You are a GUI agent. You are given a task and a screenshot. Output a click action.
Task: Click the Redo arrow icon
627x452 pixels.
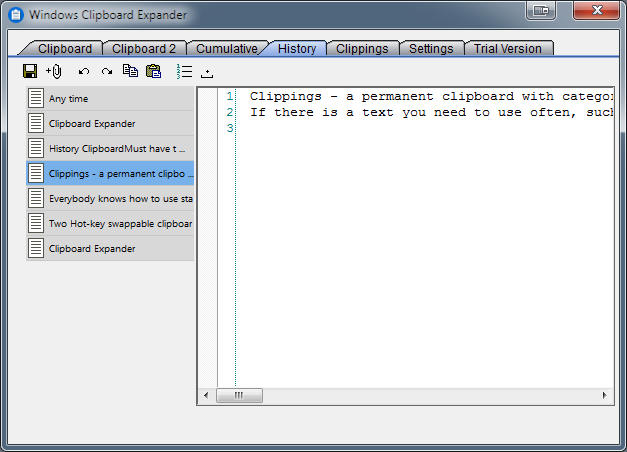[x=107, y=72]
